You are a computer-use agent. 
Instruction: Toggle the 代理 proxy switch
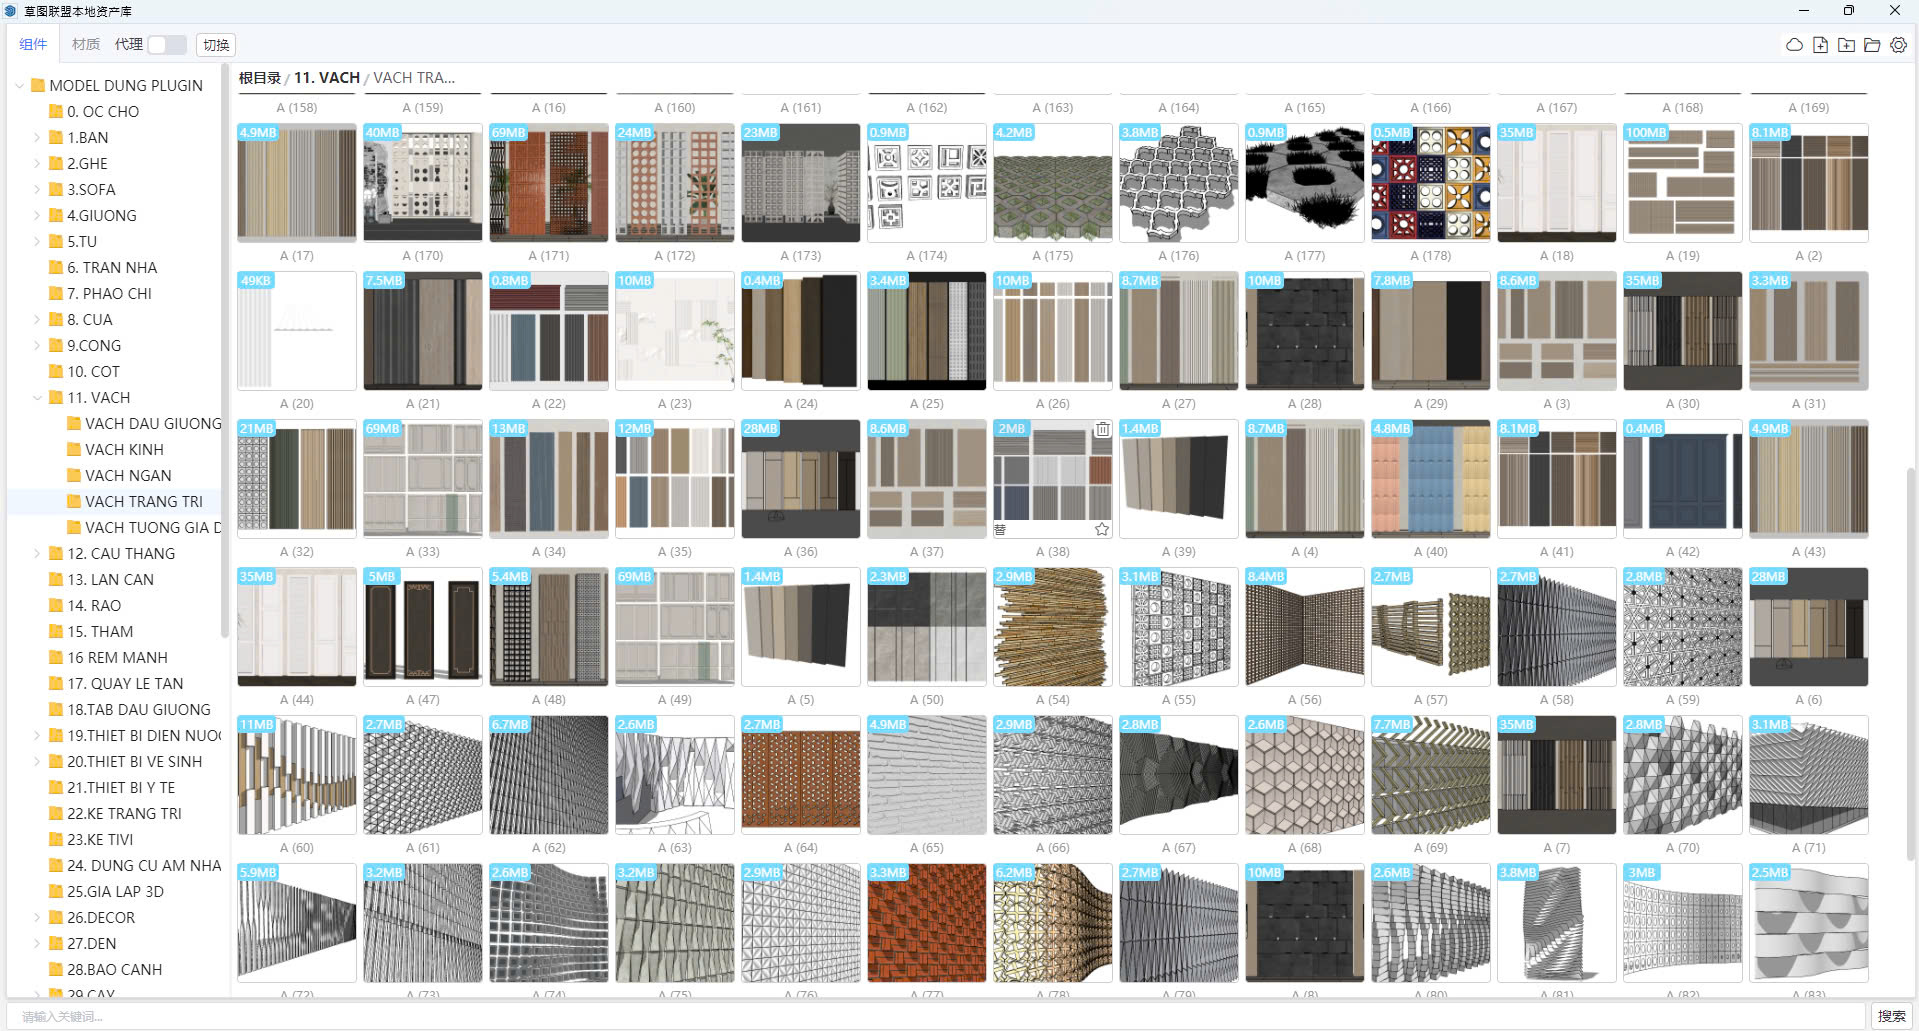166,45
